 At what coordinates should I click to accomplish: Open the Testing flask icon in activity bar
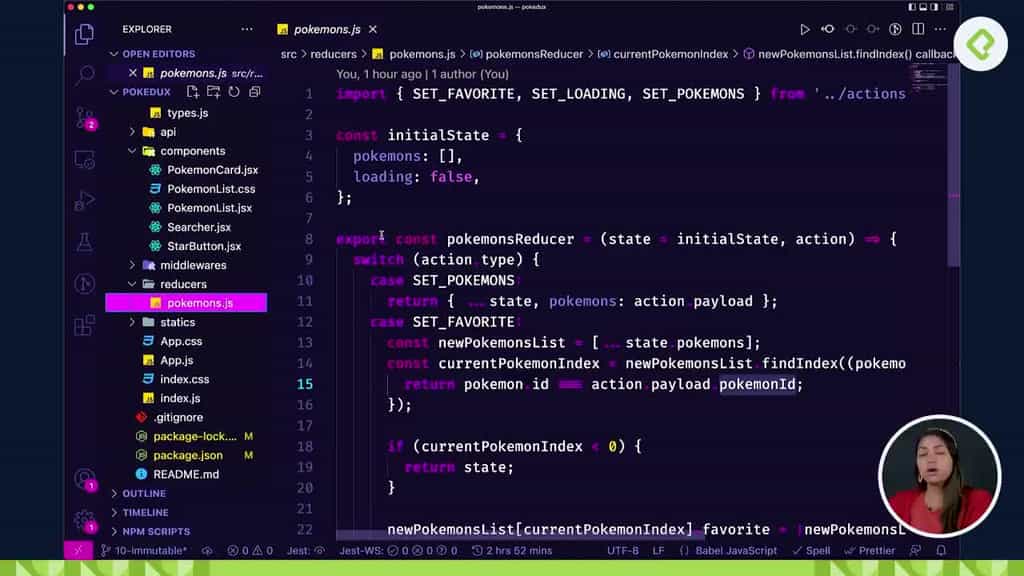point(82,241)
